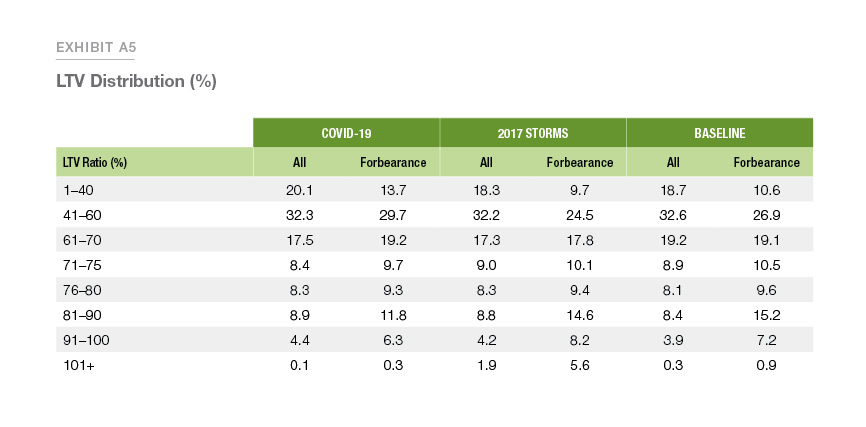The image size is (866, 427).
Task: Click the 61–70 row label
Action: pos(82,240)
